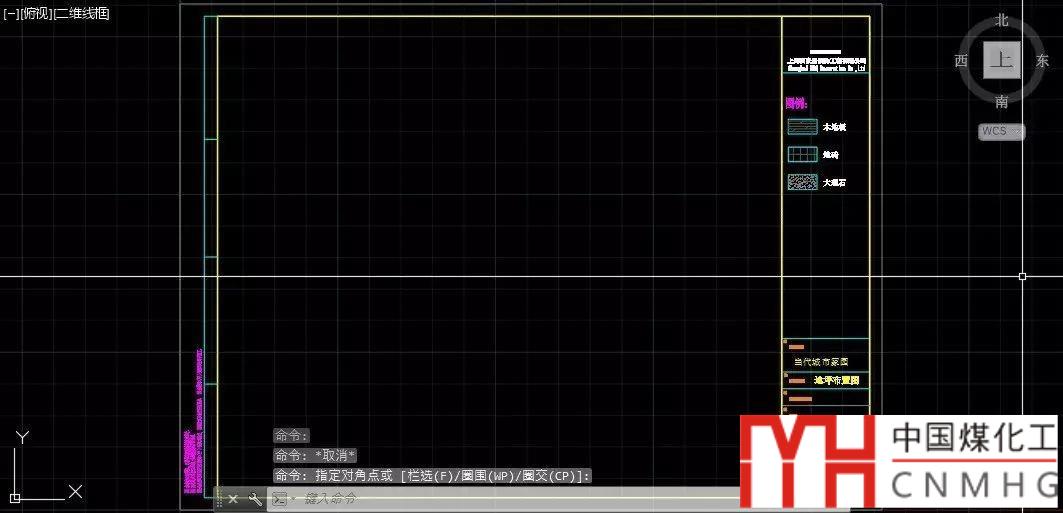Open the [-] viewport controls menu
Image resolution: width=1063 pixels, height=513 pixels.
click(x=11, y=14)
